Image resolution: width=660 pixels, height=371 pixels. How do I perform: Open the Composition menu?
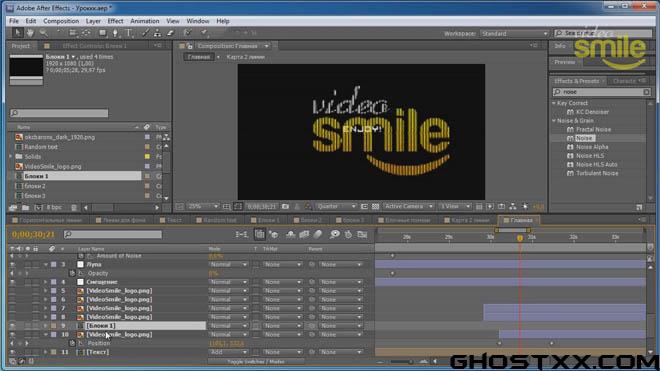(x=61, y=21)
